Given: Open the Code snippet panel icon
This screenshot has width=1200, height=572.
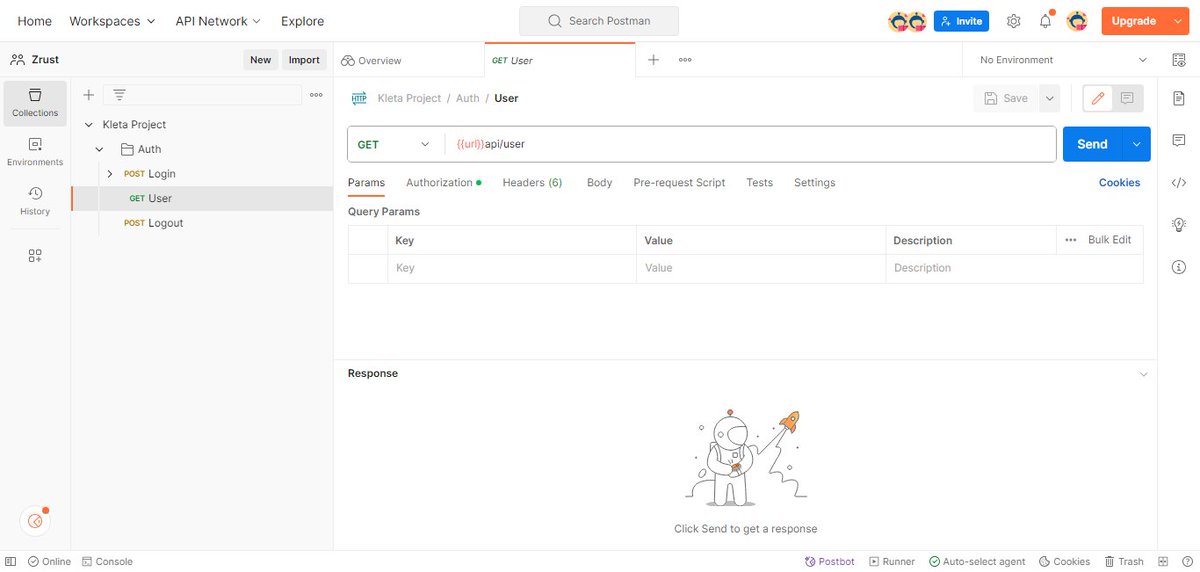Looking at the screenshot, I should [1179, 183].
